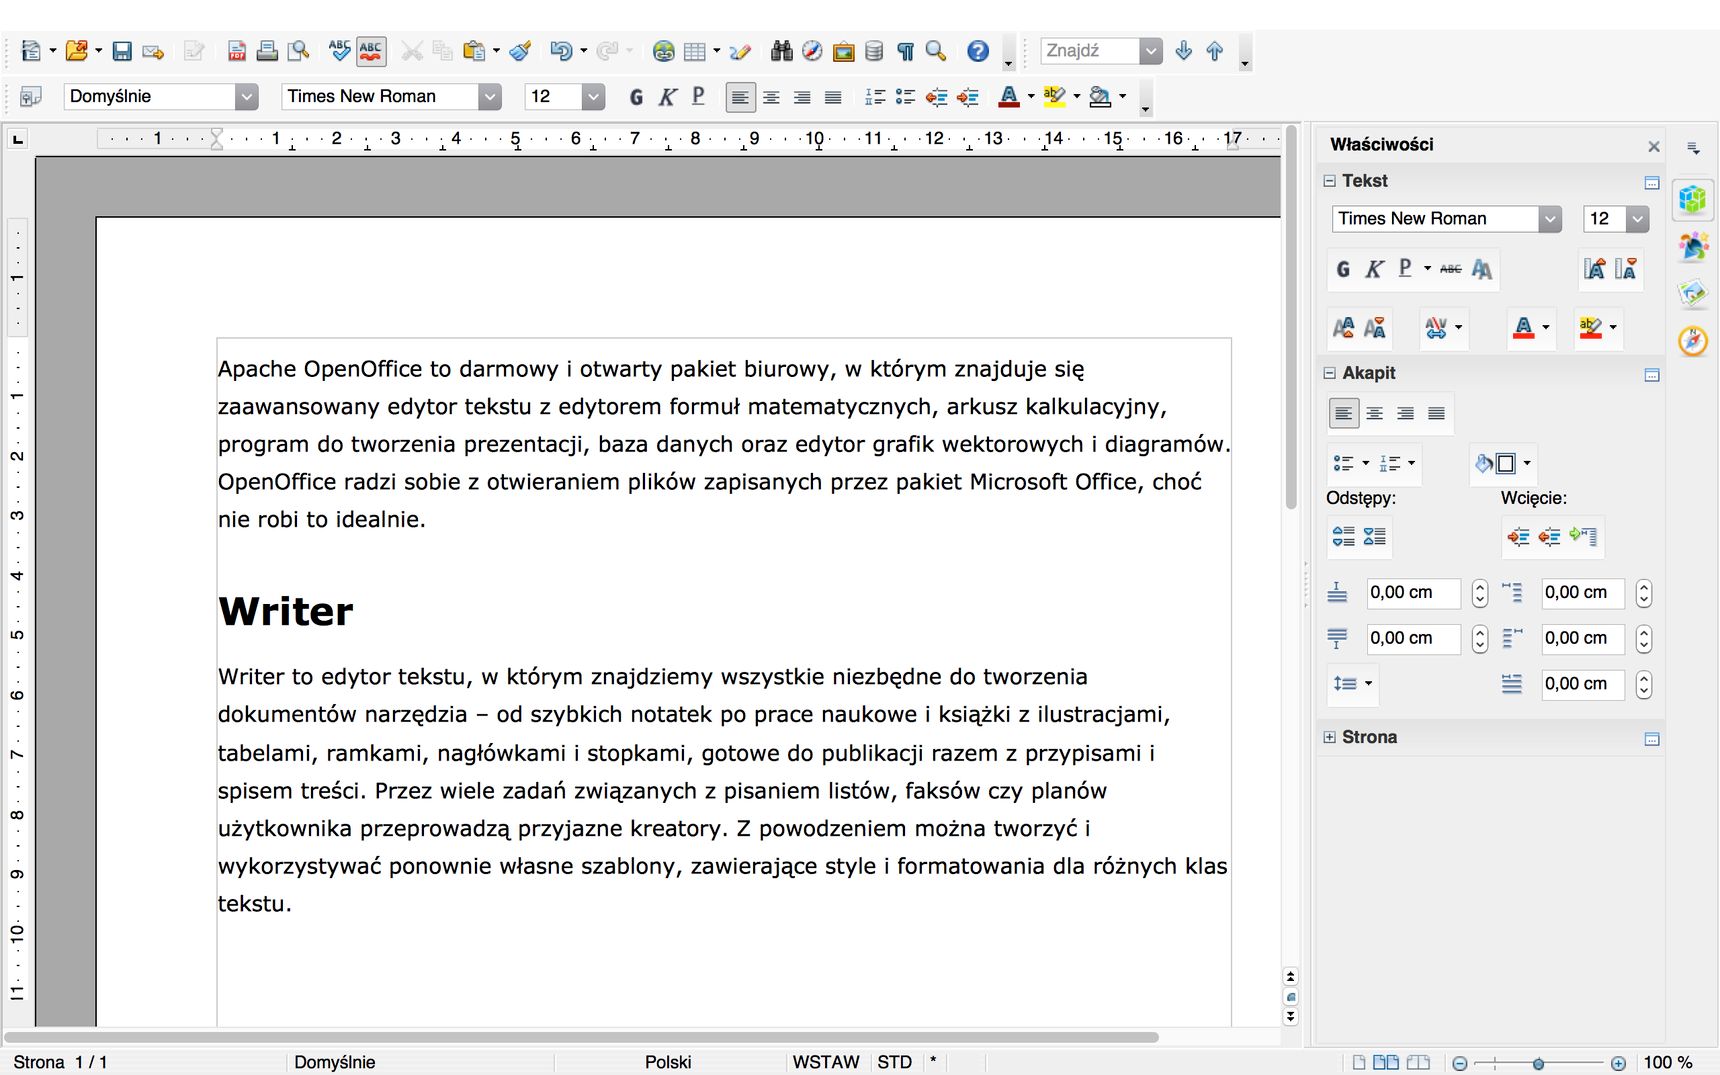This screenshot has height=1075, width=1720.
Task: Click the Print printer icon
Action: (267, 51)
